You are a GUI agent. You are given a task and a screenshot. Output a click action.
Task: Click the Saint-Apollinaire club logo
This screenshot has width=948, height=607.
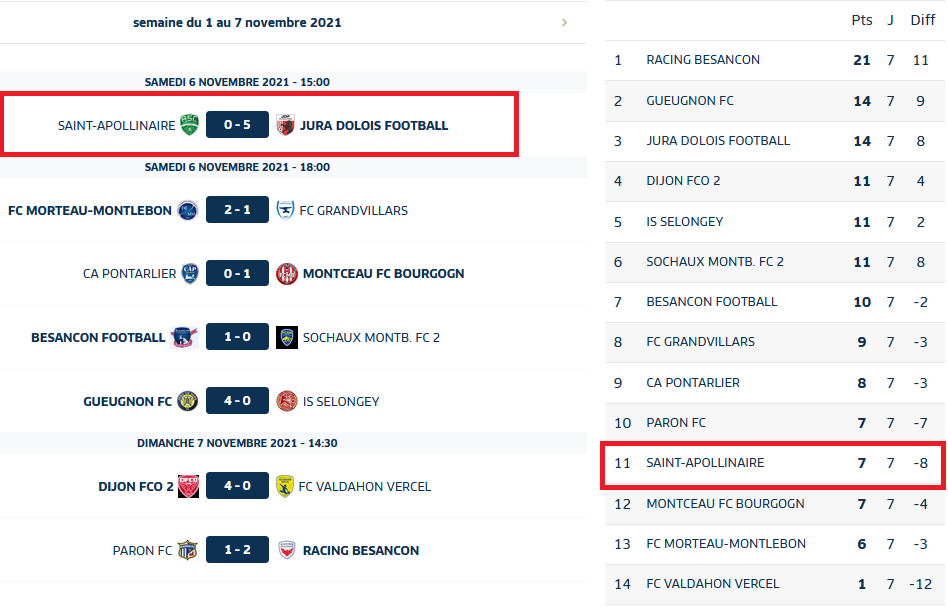point(189,125)
